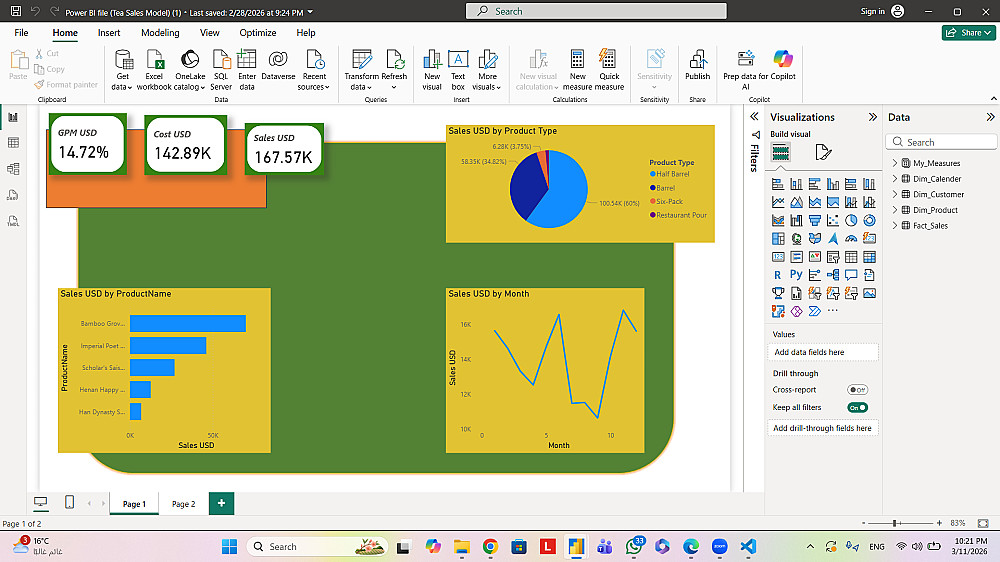The height and width of the screenshot is (562, 1000).
Task: Open DAX query view in left sidebar
Action: tap(13, 195)
